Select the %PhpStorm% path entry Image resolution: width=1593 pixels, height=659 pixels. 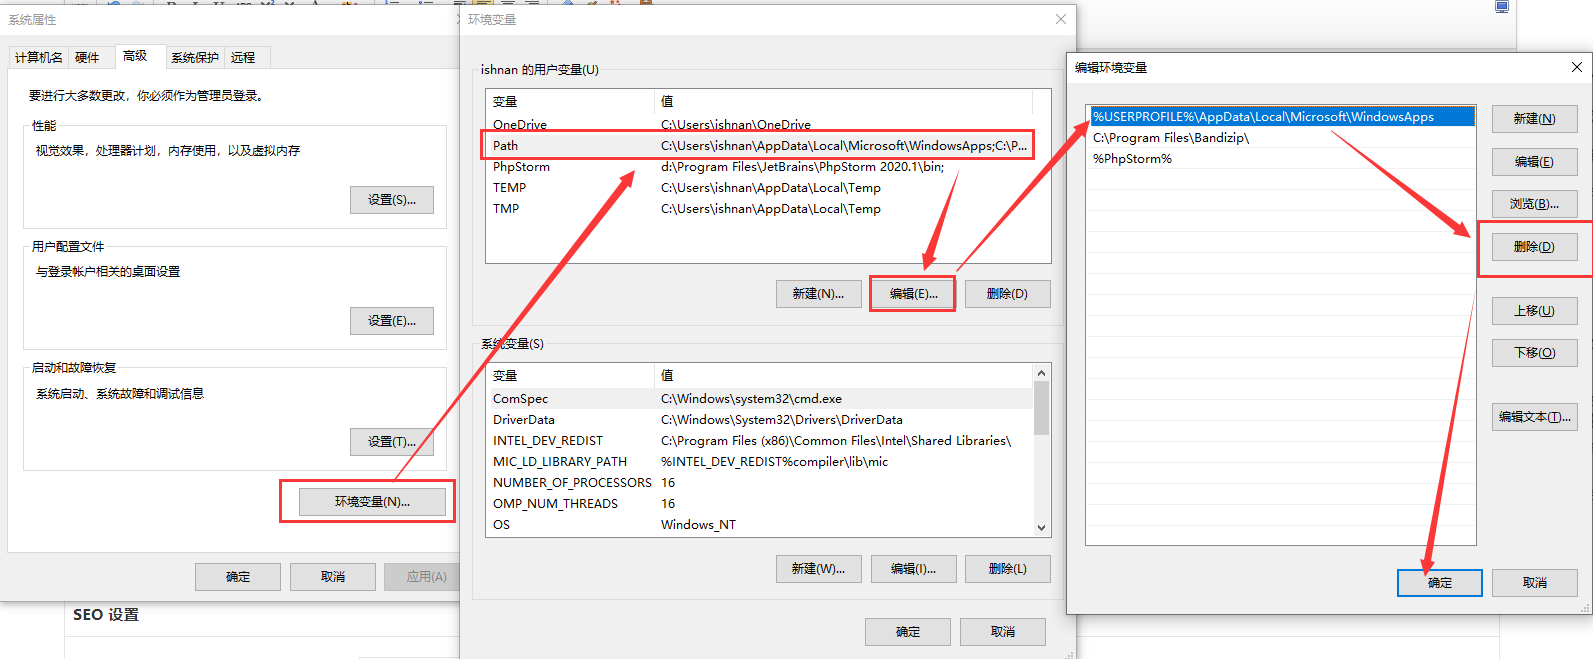pos(1132,159)
